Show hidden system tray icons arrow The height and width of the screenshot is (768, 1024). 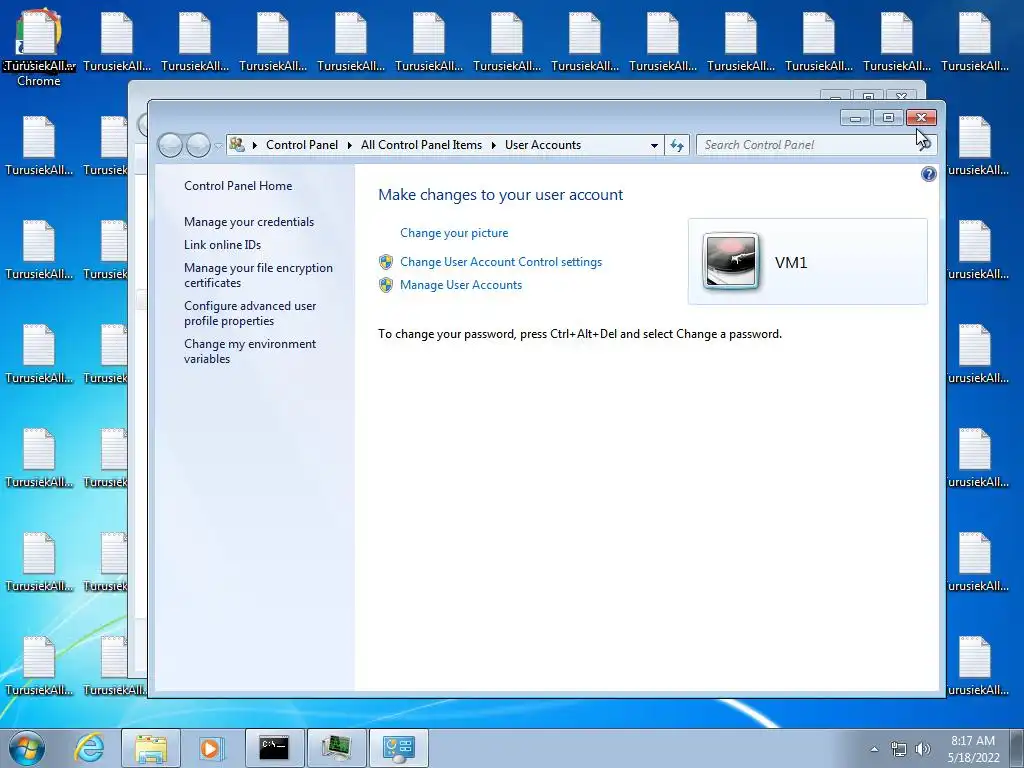pyautogui.click(x=874, y=749)
